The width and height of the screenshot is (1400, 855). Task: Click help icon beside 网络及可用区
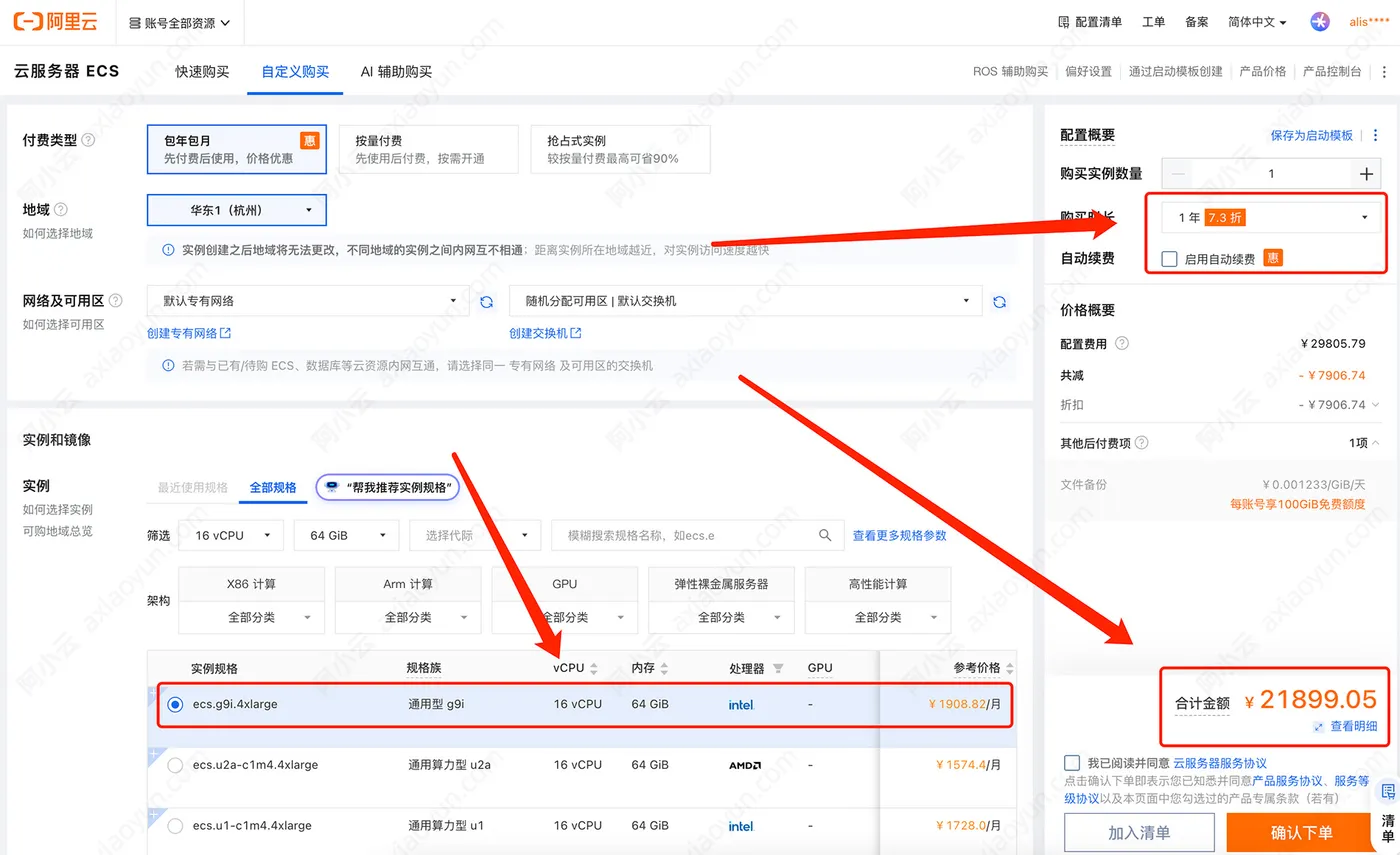(x=116, y=301)
